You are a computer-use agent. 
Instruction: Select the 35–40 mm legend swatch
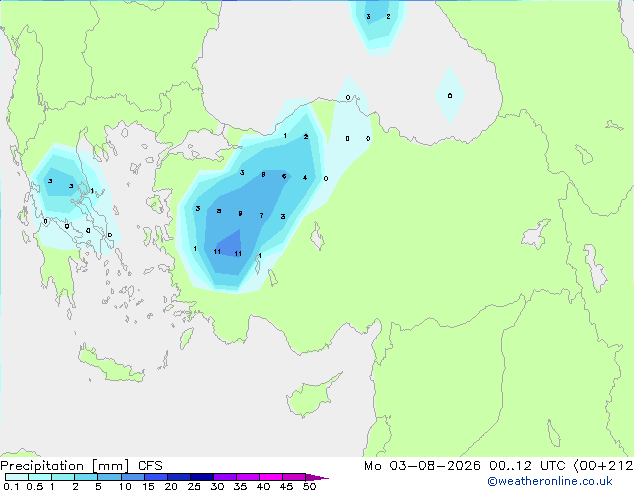tap(247, 477)
